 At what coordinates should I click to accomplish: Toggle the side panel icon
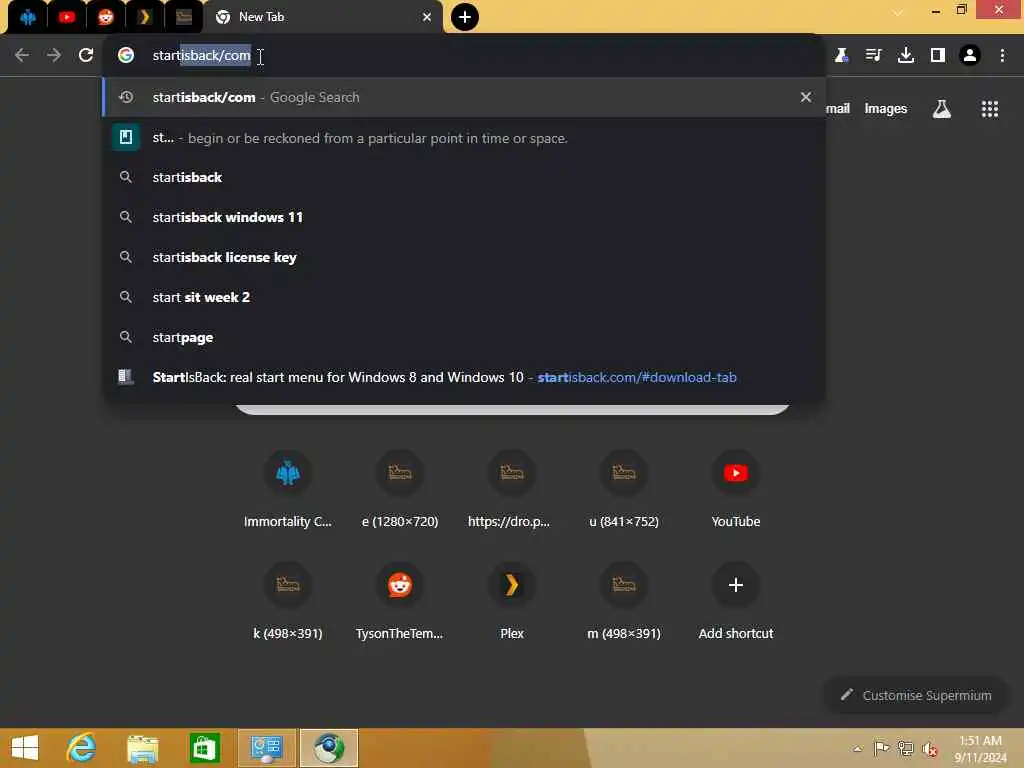tap(938, 56)
